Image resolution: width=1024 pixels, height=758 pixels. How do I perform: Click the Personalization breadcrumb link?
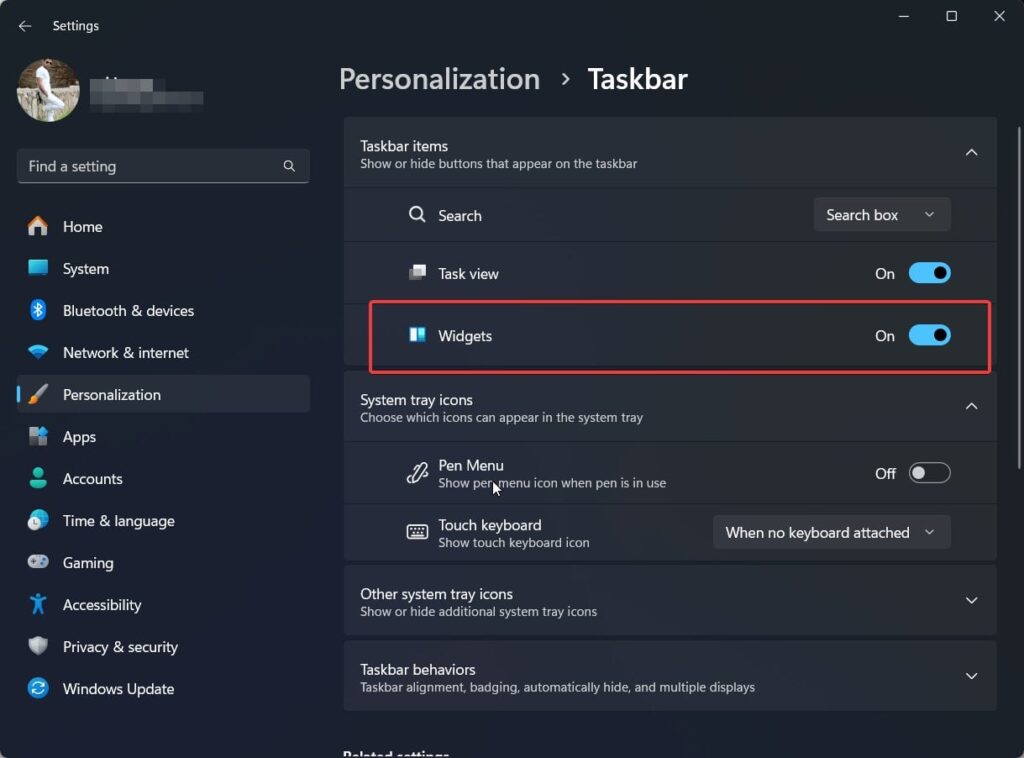(439, 79)
